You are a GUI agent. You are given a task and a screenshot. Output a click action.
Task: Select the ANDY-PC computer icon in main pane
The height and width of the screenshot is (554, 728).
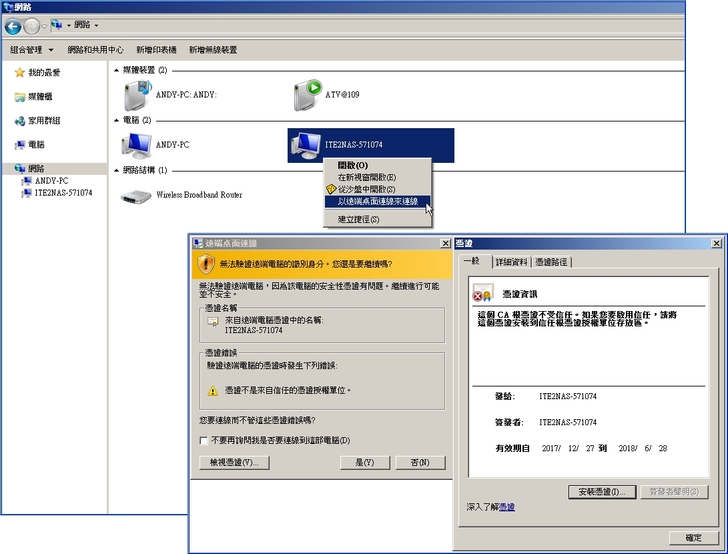(x=136, y=145)
